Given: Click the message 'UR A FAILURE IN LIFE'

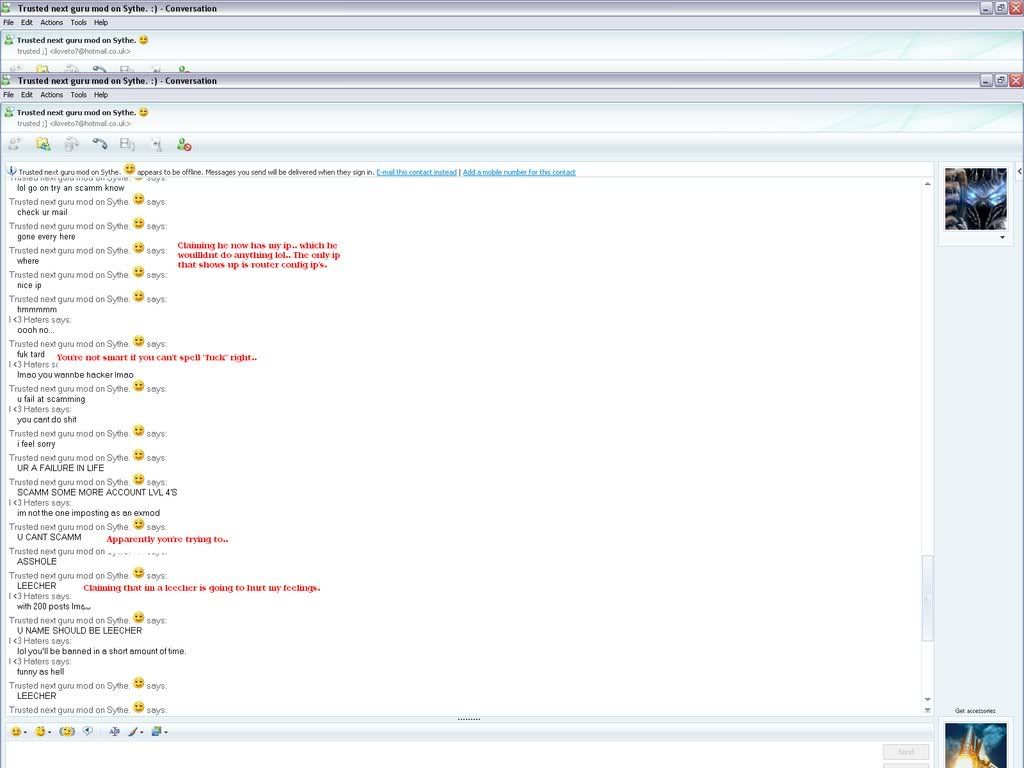Looking at the screenshot, I should [x=61, y=468].
